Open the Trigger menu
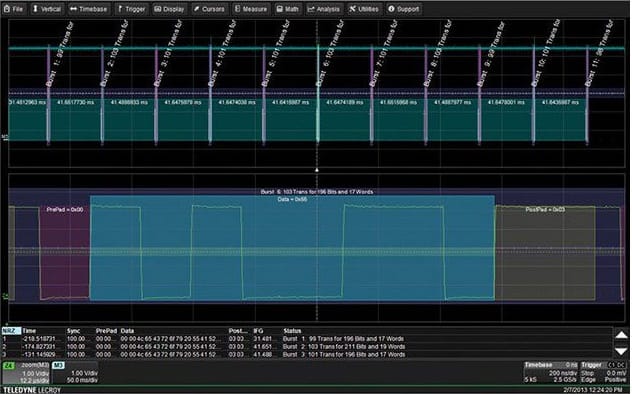The image size is (632, 394). pyautogui.click(x=131, y=9)
